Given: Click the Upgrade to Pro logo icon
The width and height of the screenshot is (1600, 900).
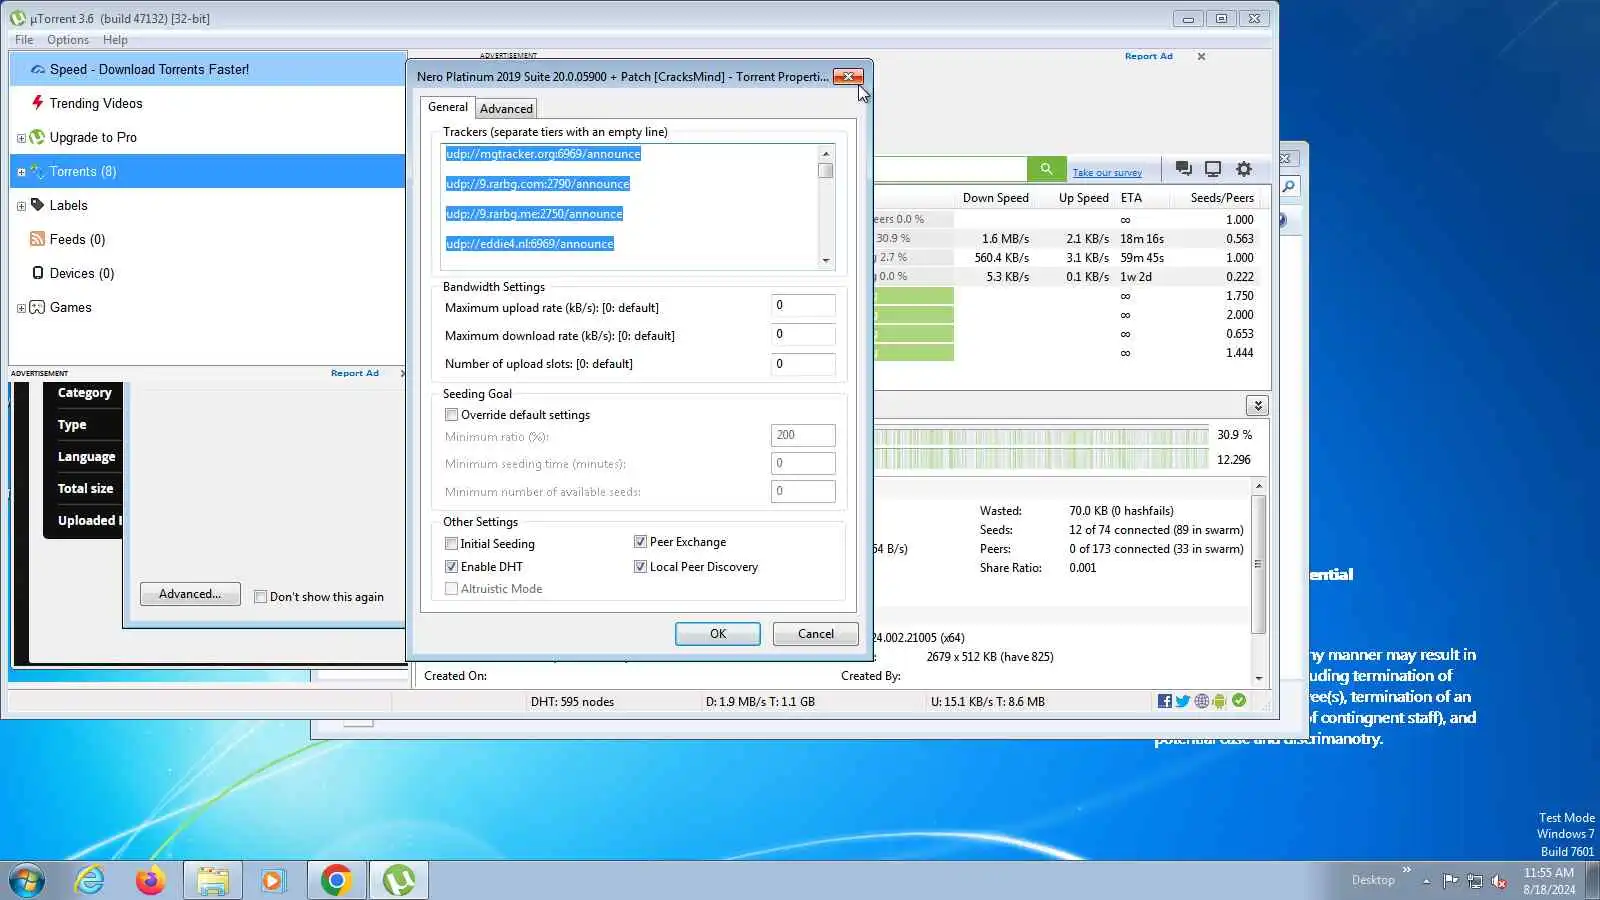Looking at the screenshot, I should [37, 137].
